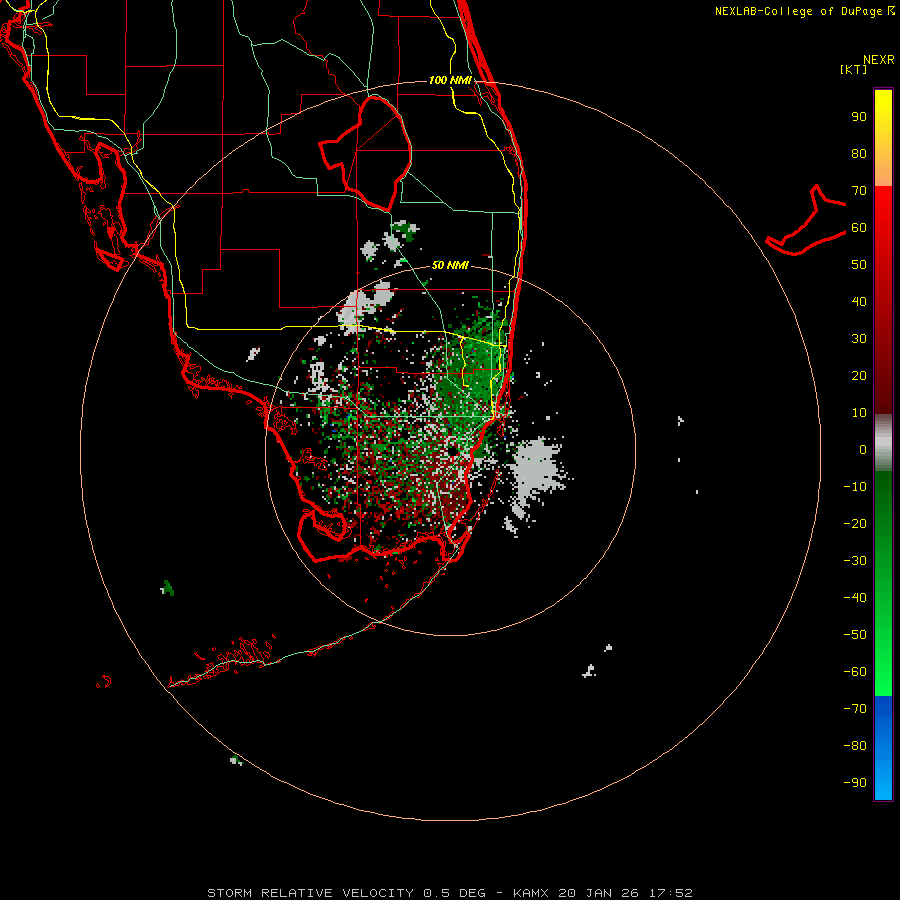Click the NEXR product label

[x=879, y=60]
